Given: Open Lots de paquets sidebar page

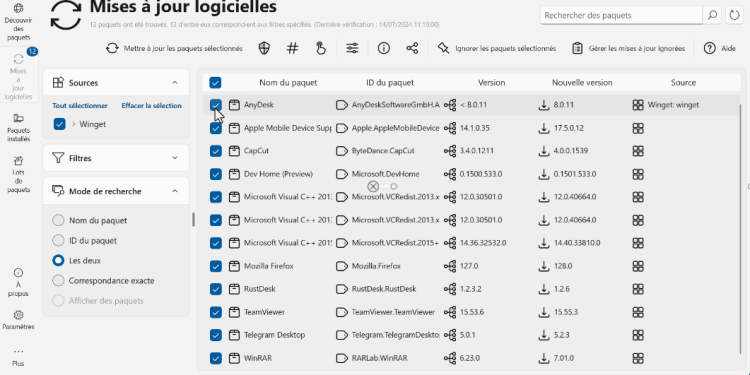Looking at the screenshot, I should tap(19, 174).
